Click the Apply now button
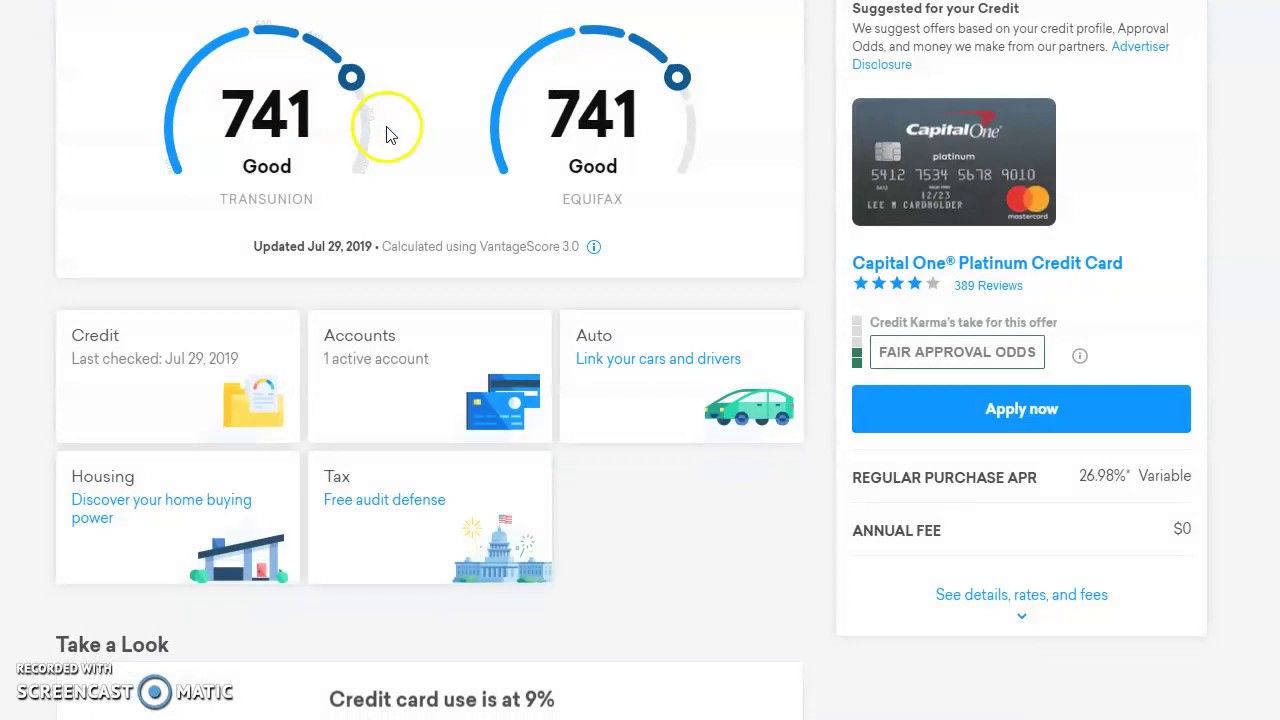1280x720 pixels. [x=1021, y=409]
